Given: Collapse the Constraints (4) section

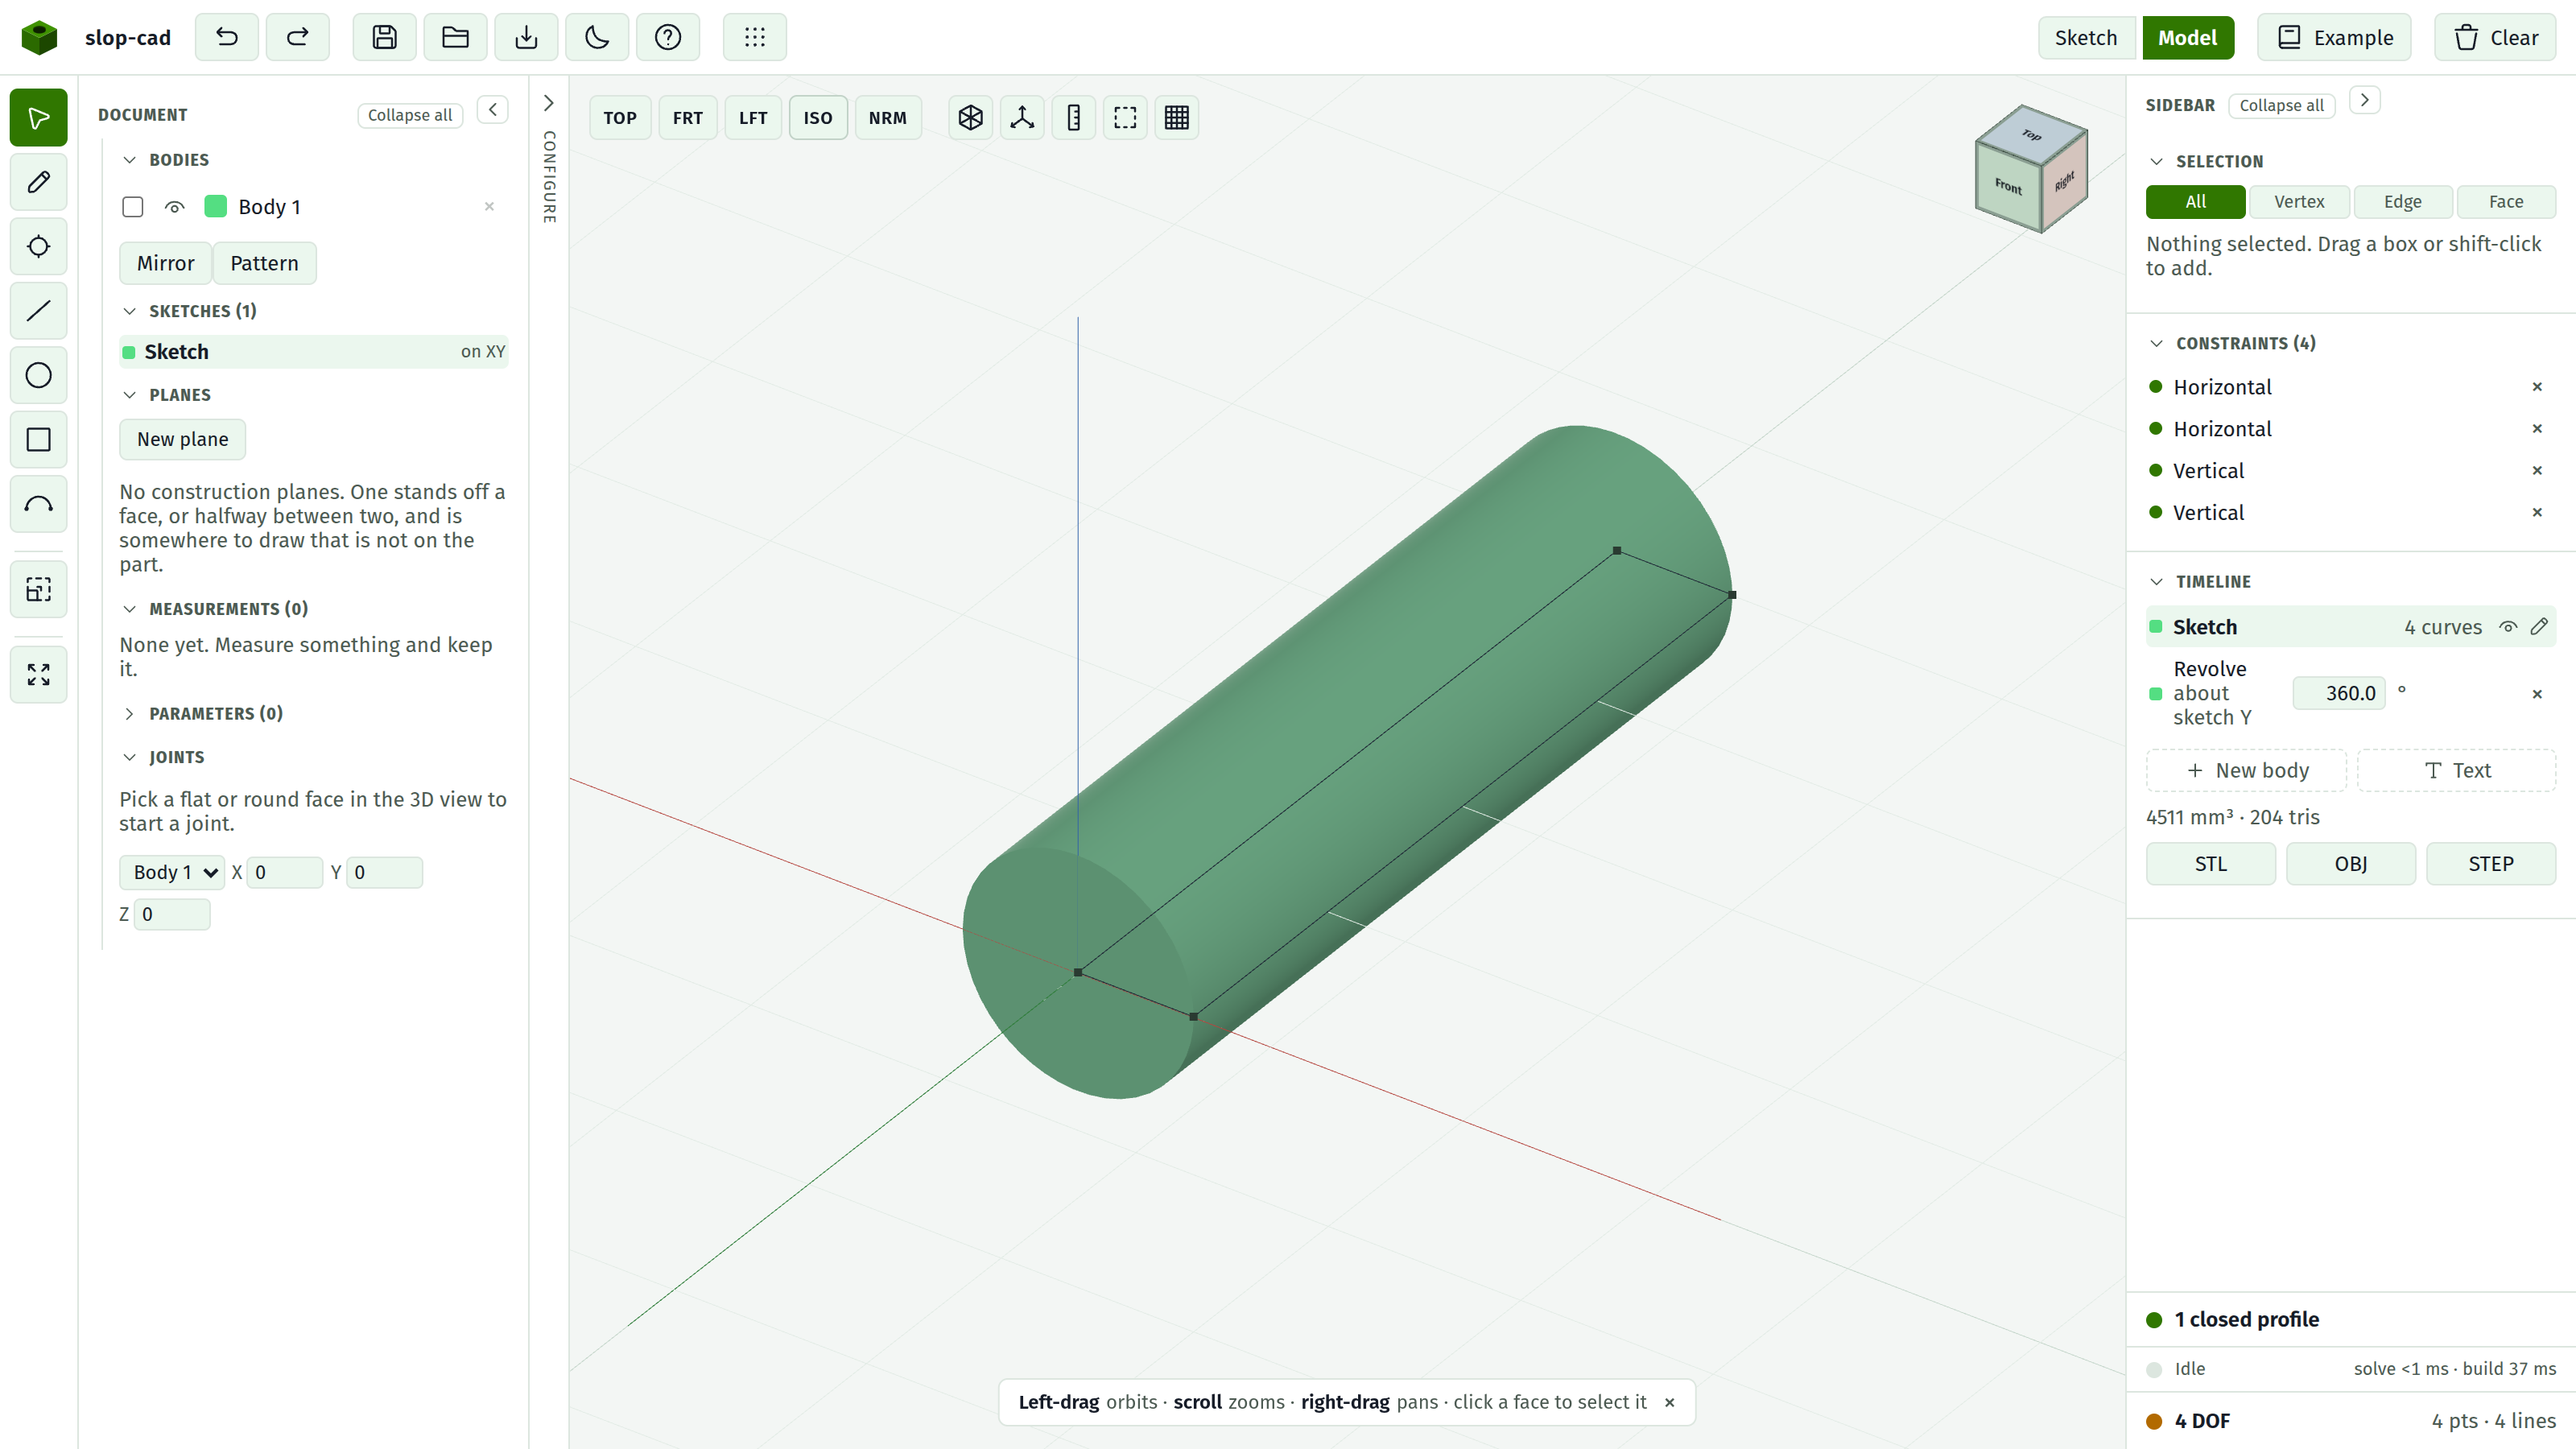Looking at the screenshot, I should pyautogui.click(x=2156, y=343).
